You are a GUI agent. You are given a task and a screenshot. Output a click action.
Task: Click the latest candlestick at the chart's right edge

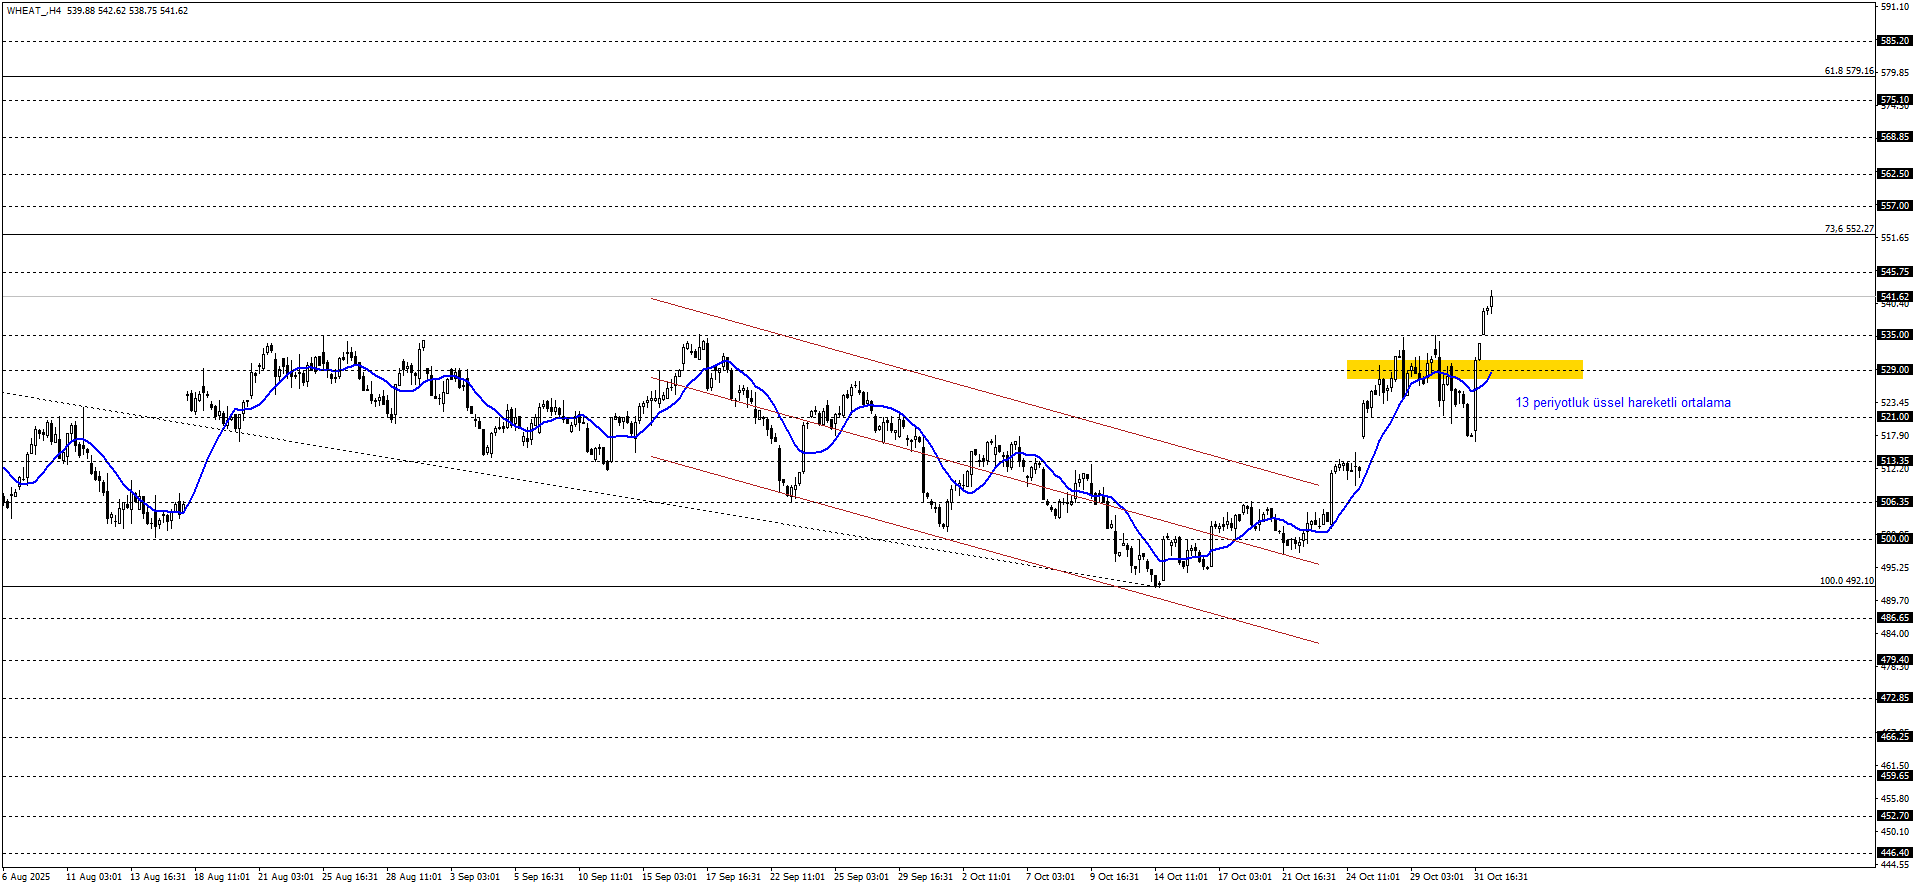(1491, 300)
